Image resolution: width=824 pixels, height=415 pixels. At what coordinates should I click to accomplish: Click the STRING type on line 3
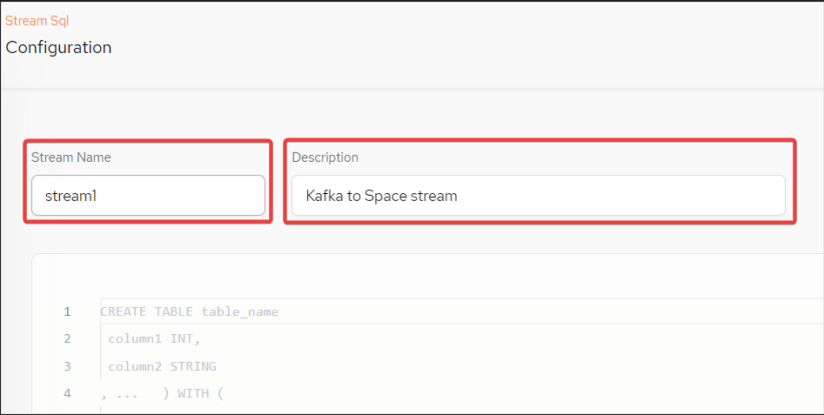(193, 366)
